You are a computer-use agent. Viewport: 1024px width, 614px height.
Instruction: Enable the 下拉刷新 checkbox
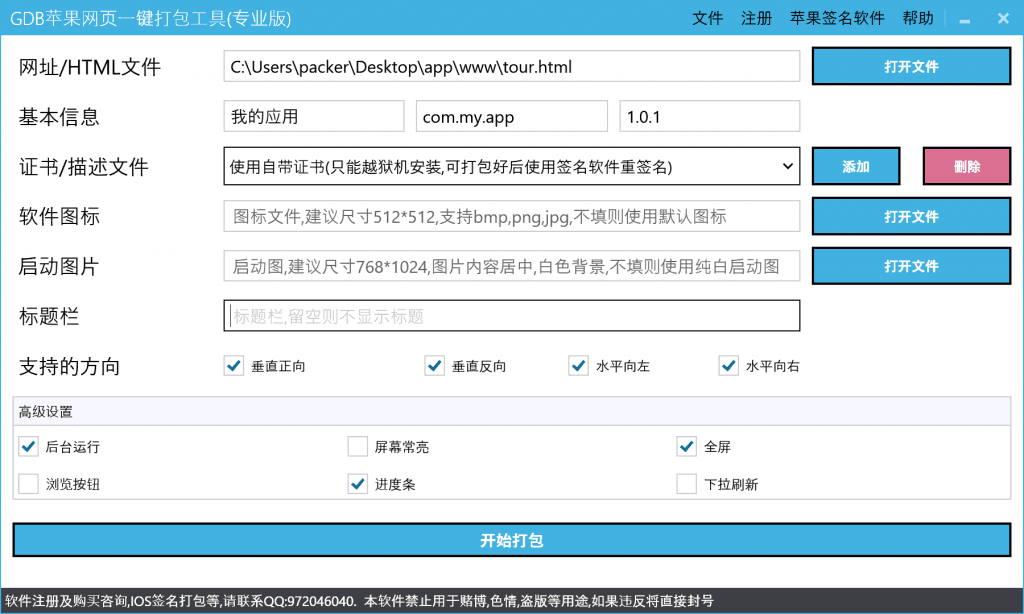tap(687, 484)
